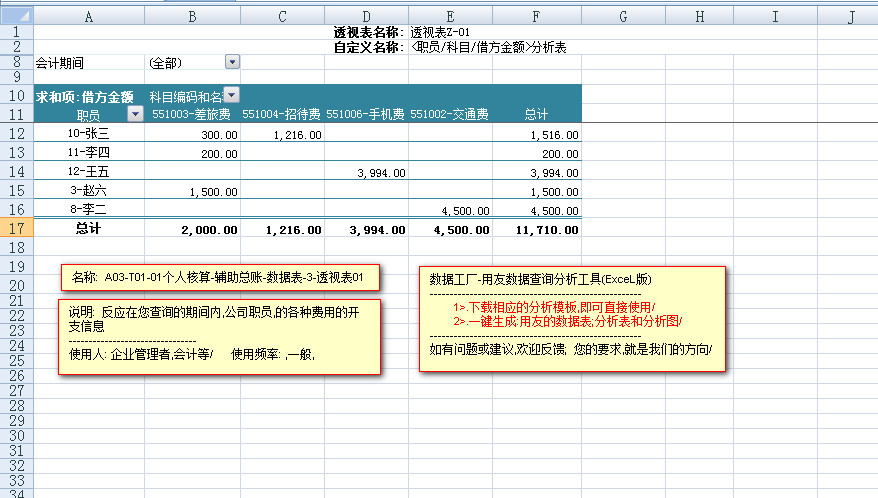The height and width of the screenshot is (498, 878).
Task: Select row header 17
Action: [x=17, y=229]
